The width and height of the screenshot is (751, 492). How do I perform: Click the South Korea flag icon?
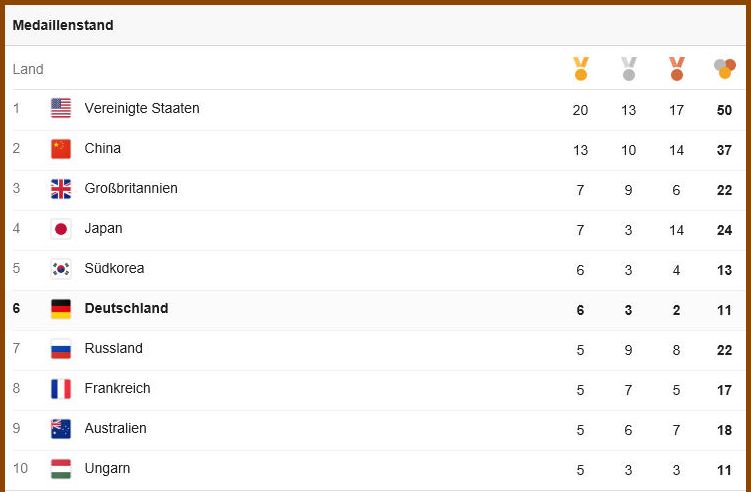tap(61, 269)
